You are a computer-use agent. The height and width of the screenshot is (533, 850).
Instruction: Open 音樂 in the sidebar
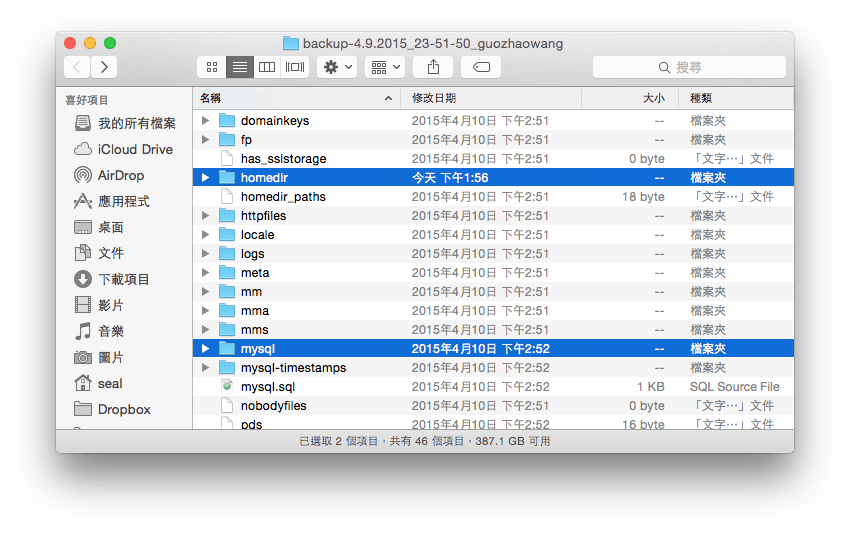(x=99, y=331)
